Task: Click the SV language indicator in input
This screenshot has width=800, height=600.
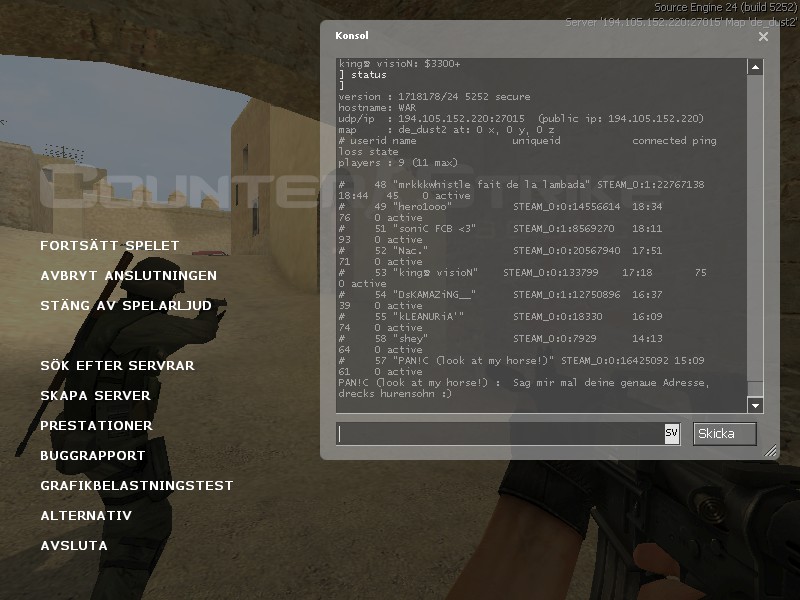Action: [672, 434]
